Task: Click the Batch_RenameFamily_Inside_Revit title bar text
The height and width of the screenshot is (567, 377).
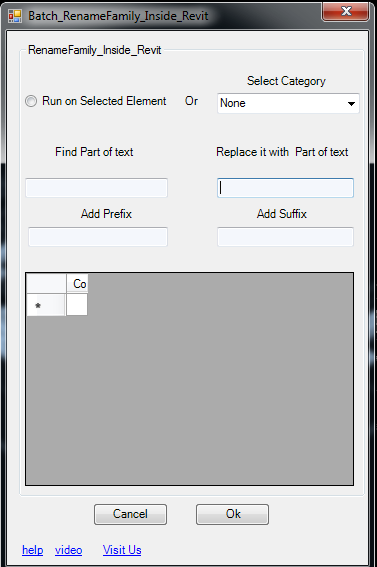Action: click(118, 16)
